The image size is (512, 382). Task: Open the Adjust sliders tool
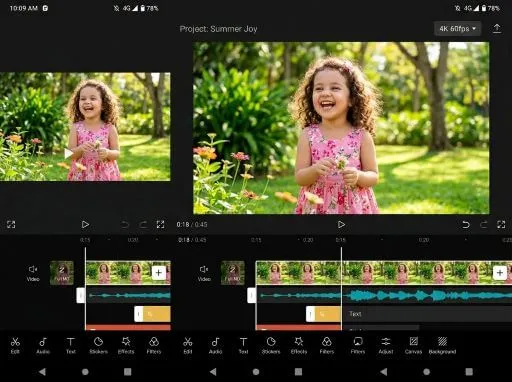pos(386,345)
